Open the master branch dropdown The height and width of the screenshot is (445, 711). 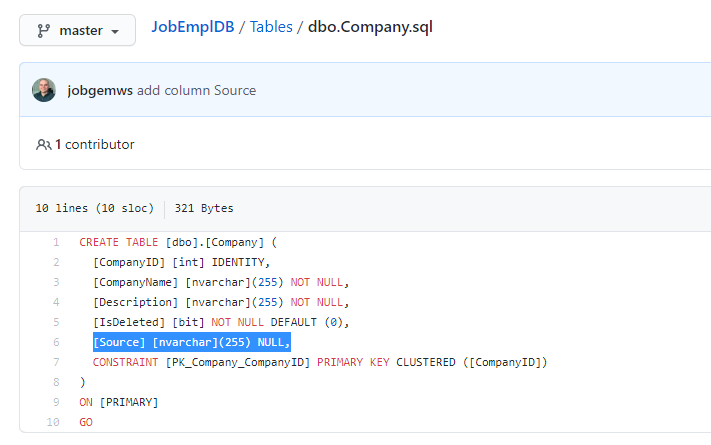78,30
